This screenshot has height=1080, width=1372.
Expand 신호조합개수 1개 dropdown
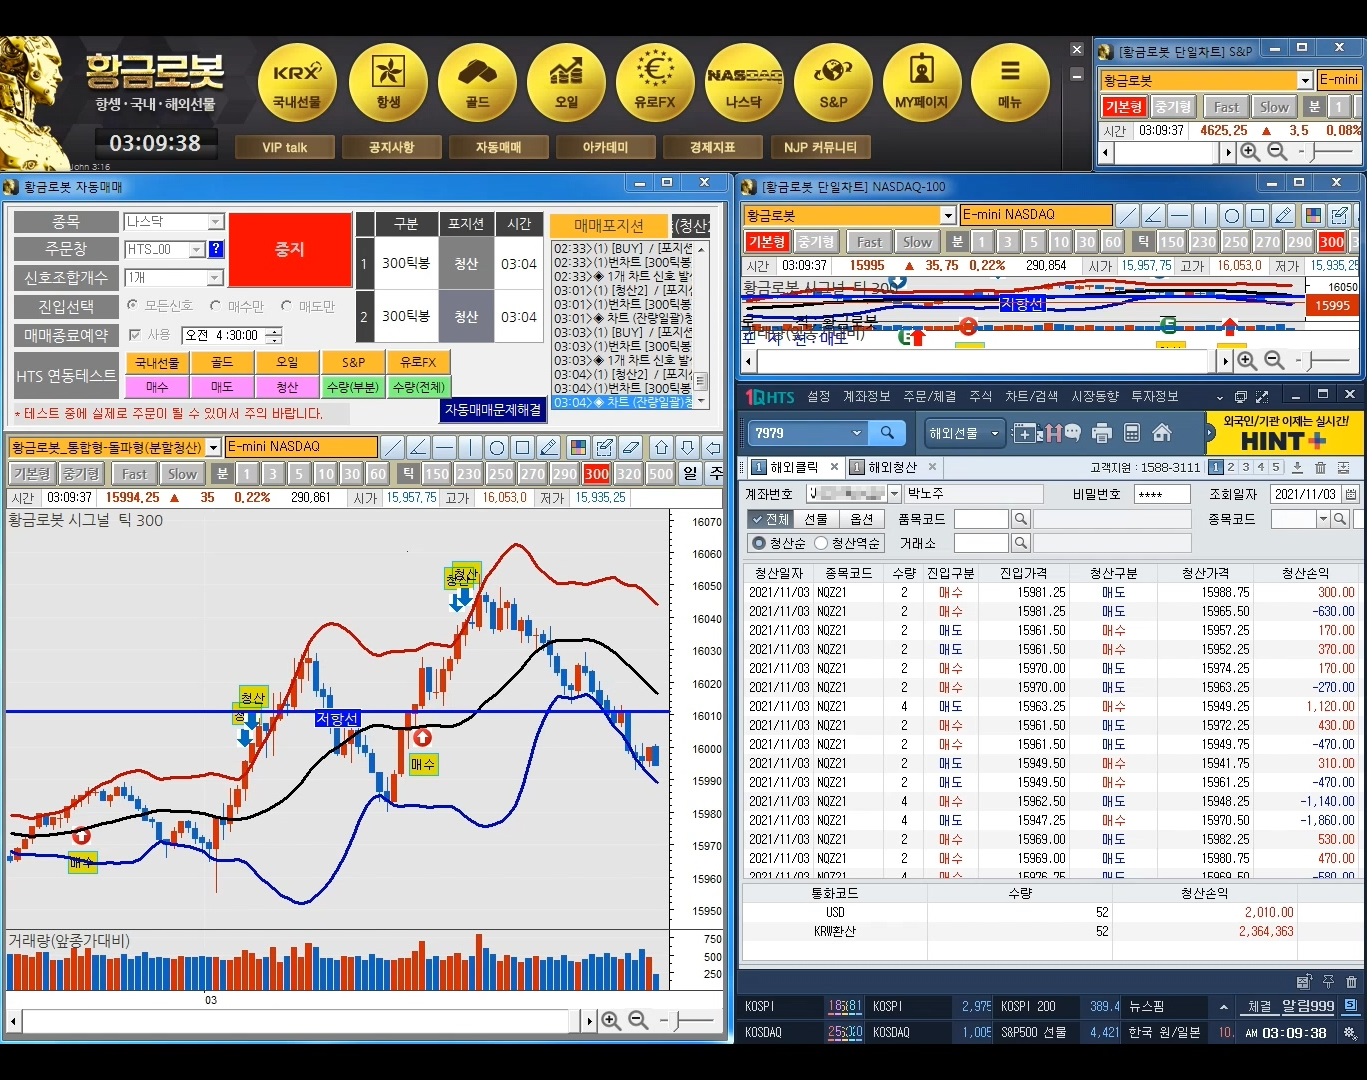(215, 277)
